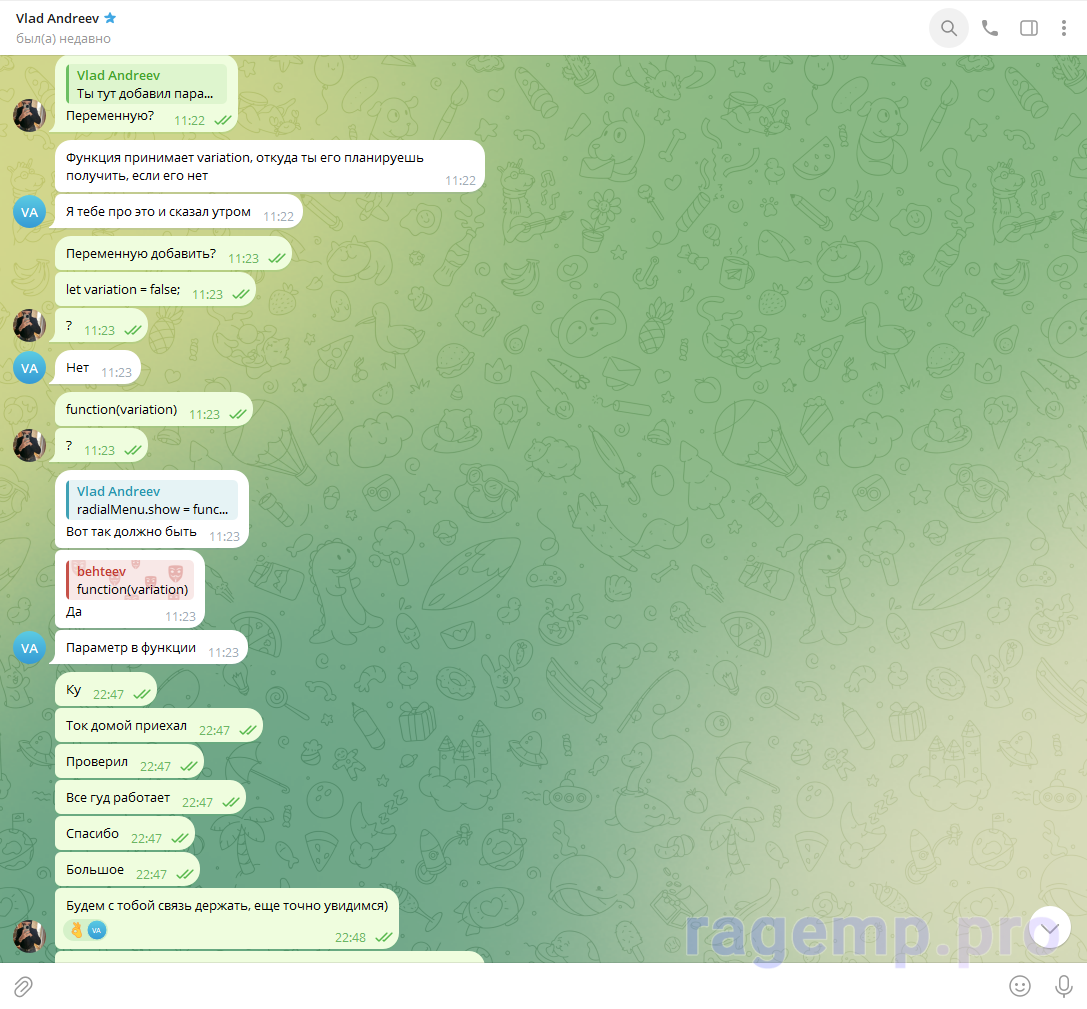Screen dimensions: 1087x1009
Task: Select the "let variation = false;" message bubble
Action: [x=123, y=290]
